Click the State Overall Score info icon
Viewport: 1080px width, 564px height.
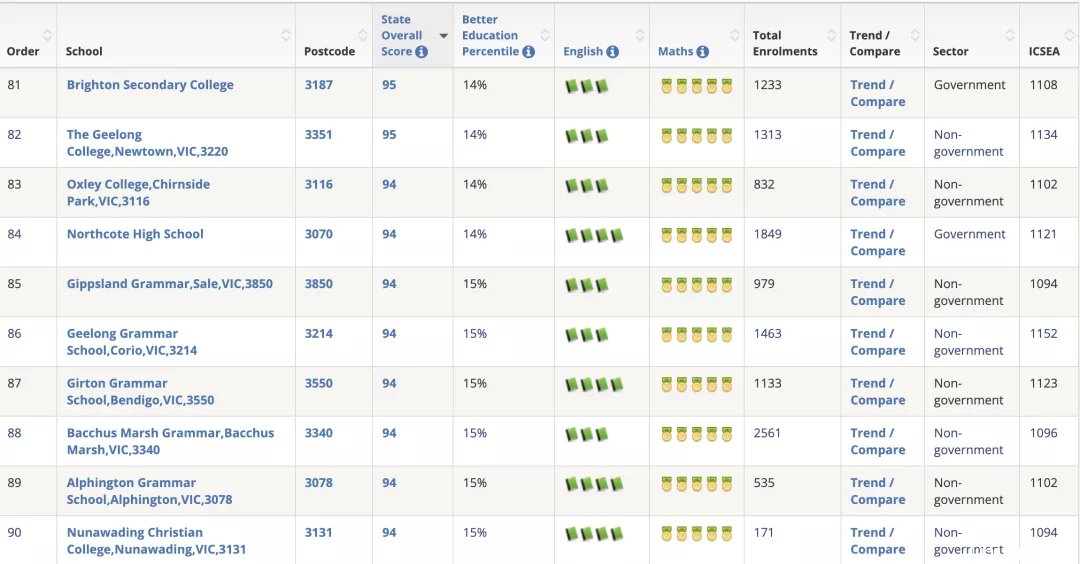(421, 52)
